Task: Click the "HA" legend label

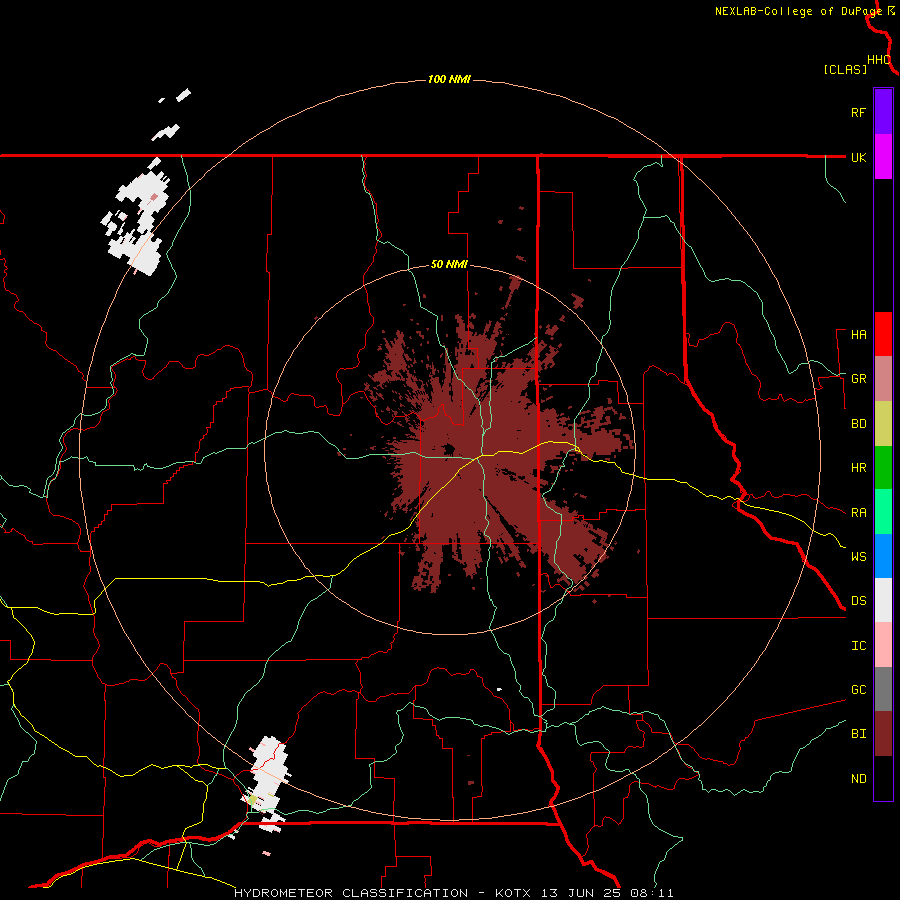Action: tap(858, 335)
